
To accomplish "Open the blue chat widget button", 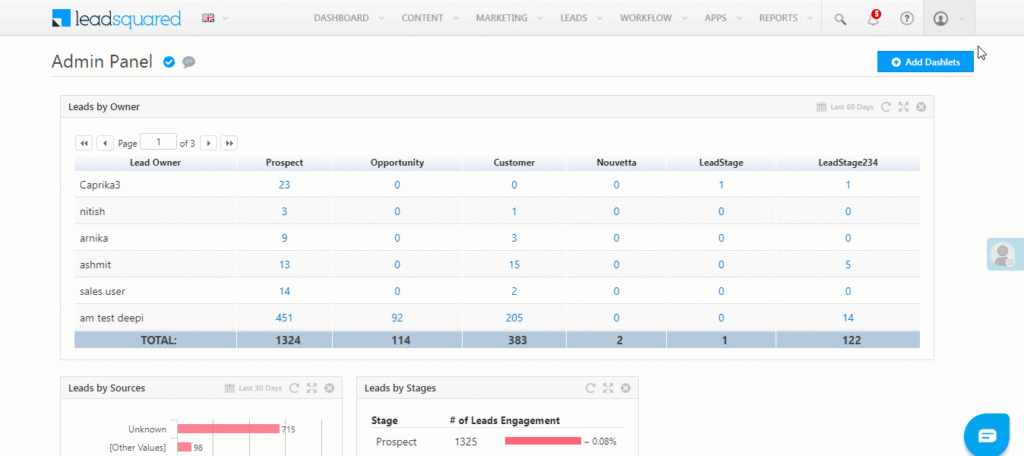I will tap(987, 436).
